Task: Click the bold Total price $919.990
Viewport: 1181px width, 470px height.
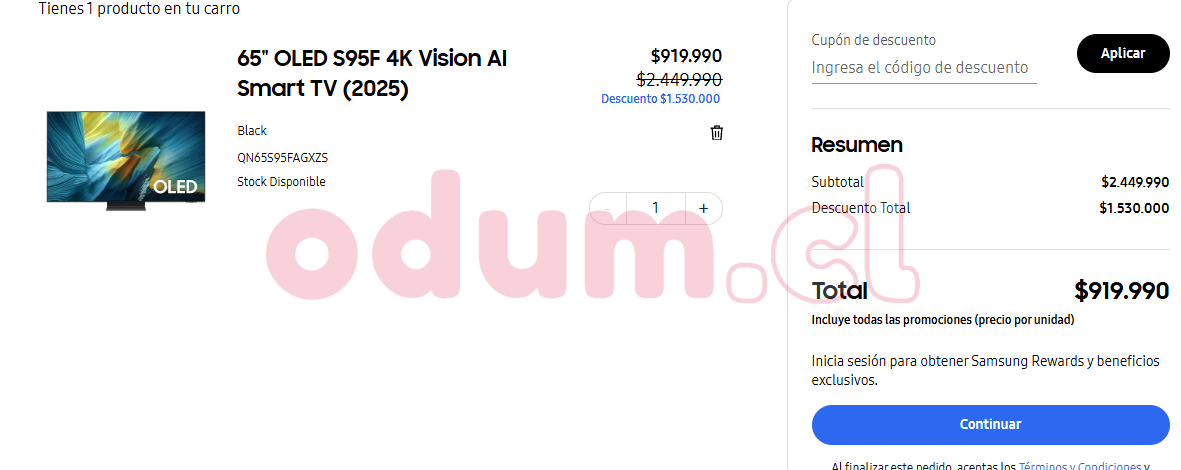Action: tap(1121, 291)
